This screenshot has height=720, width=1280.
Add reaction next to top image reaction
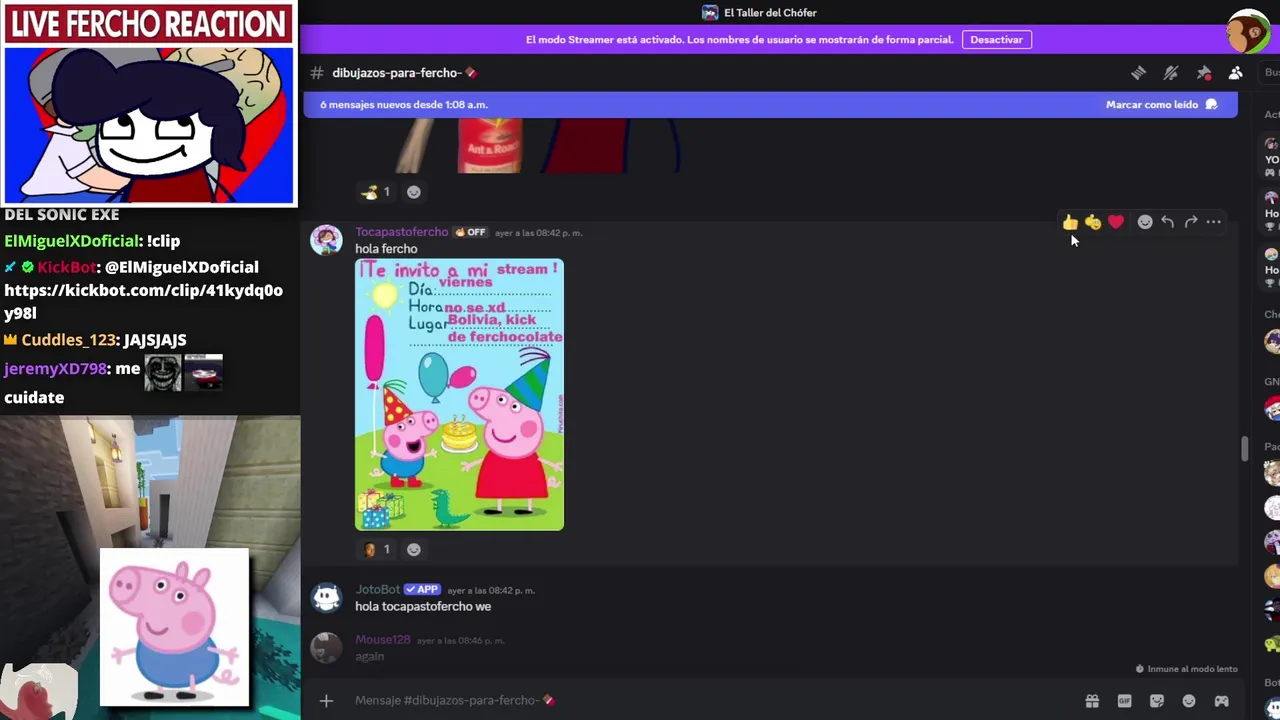coord(414,192)
